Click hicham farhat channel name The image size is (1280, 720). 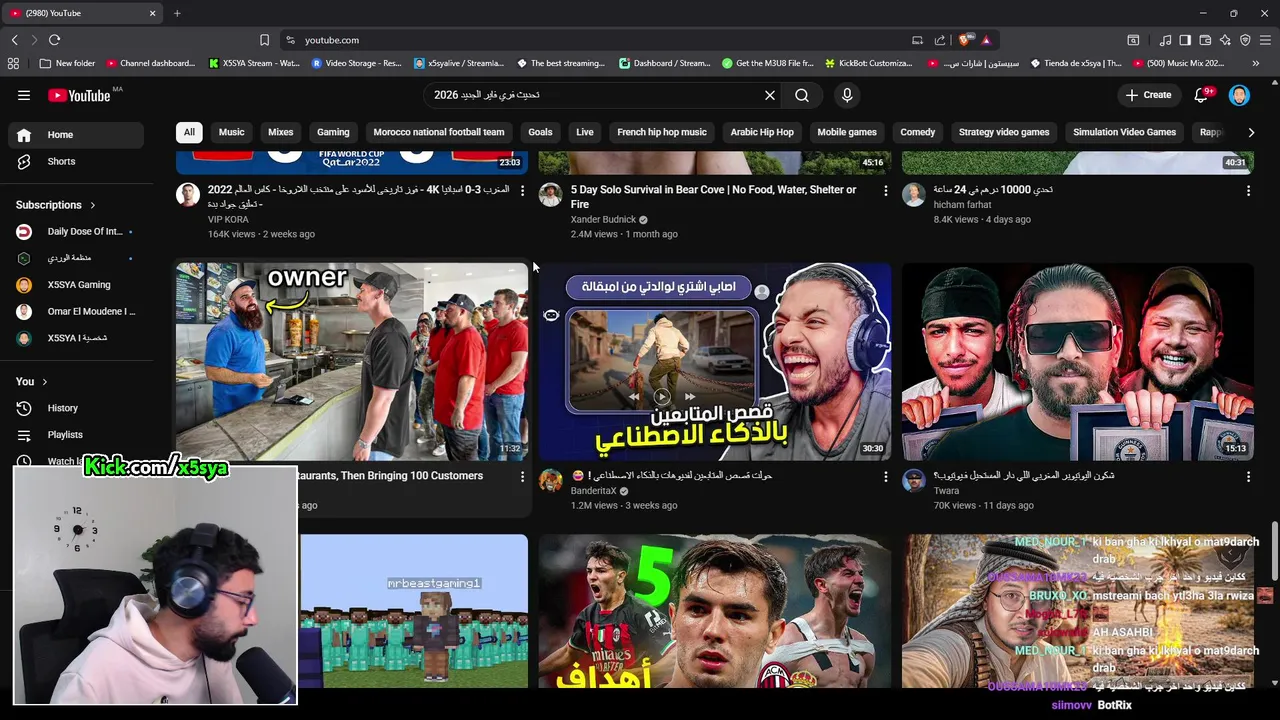pyautogui.click(x=962, y=205)
